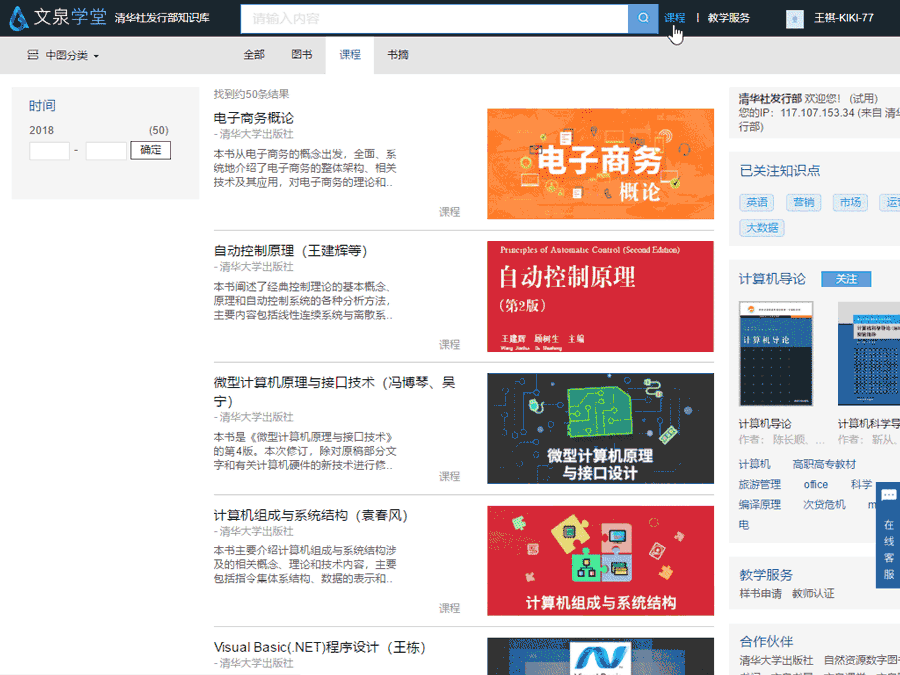Image resolution: width=900 pixels, height=675 pixels.
Task: Open the 计算机科学导论 book cover
Action: pos(869,354)
